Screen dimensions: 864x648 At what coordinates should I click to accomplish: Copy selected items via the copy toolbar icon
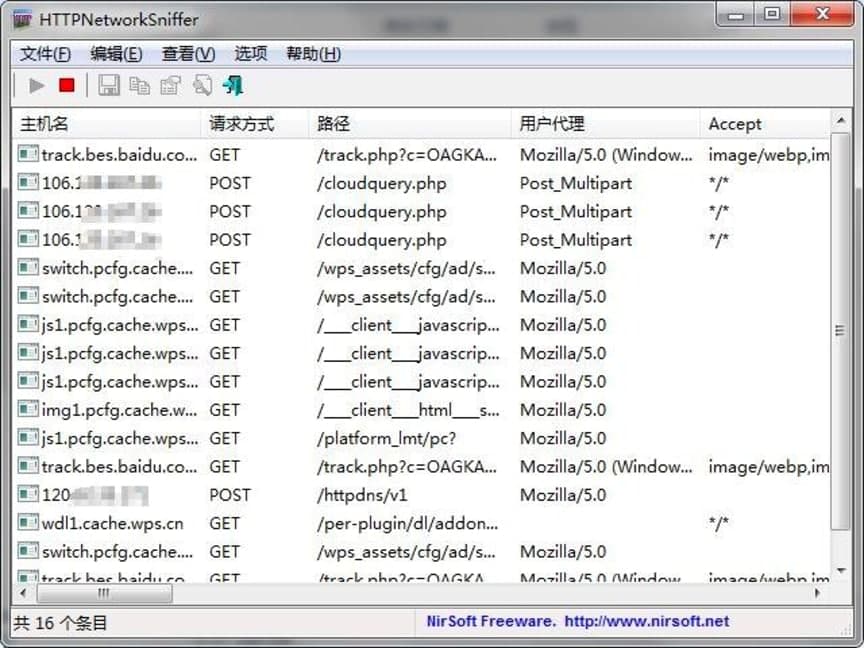click(x=139, y=86)
